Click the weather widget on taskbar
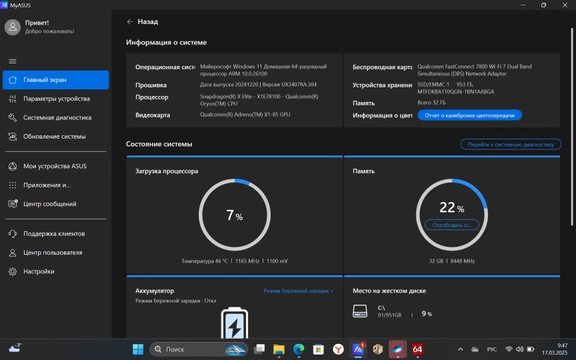Screen dimensions: 576x360 tap(15, 348)
